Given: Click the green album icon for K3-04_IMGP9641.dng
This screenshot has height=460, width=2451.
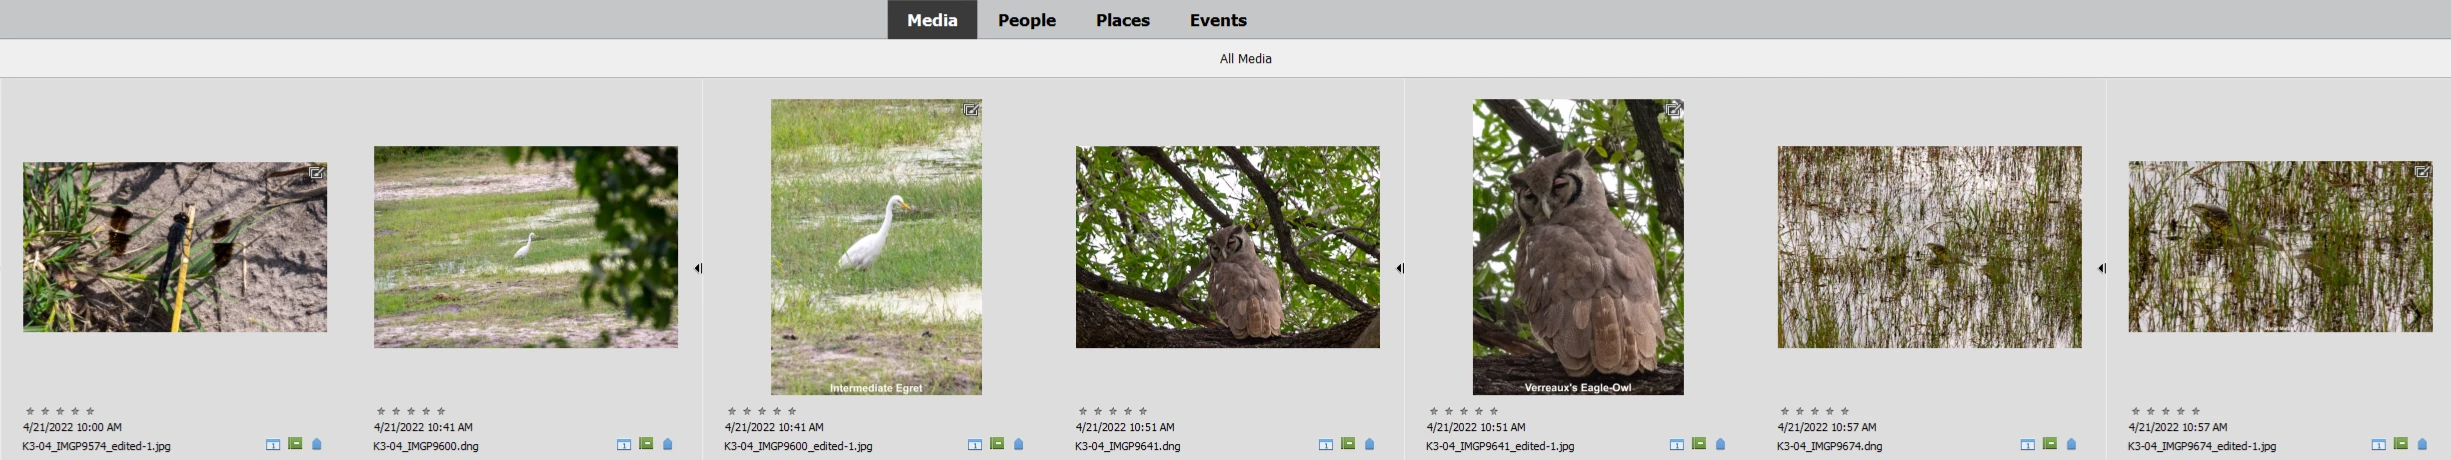Looking at the screenshot, I should tap(1348, 443).
